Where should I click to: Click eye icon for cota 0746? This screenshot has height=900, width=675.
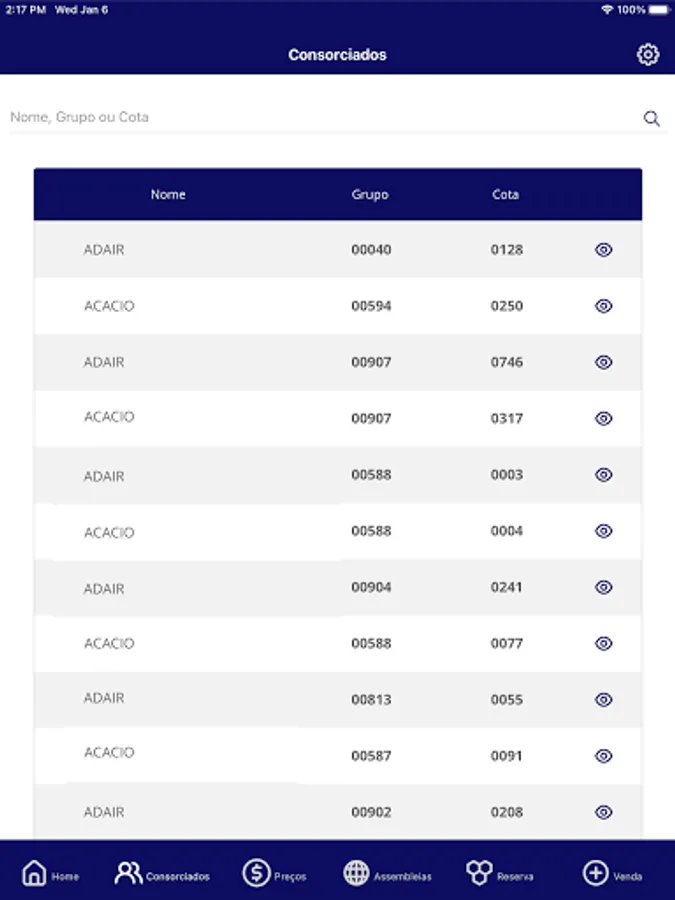pyautogui.click(x=603, y=362)
